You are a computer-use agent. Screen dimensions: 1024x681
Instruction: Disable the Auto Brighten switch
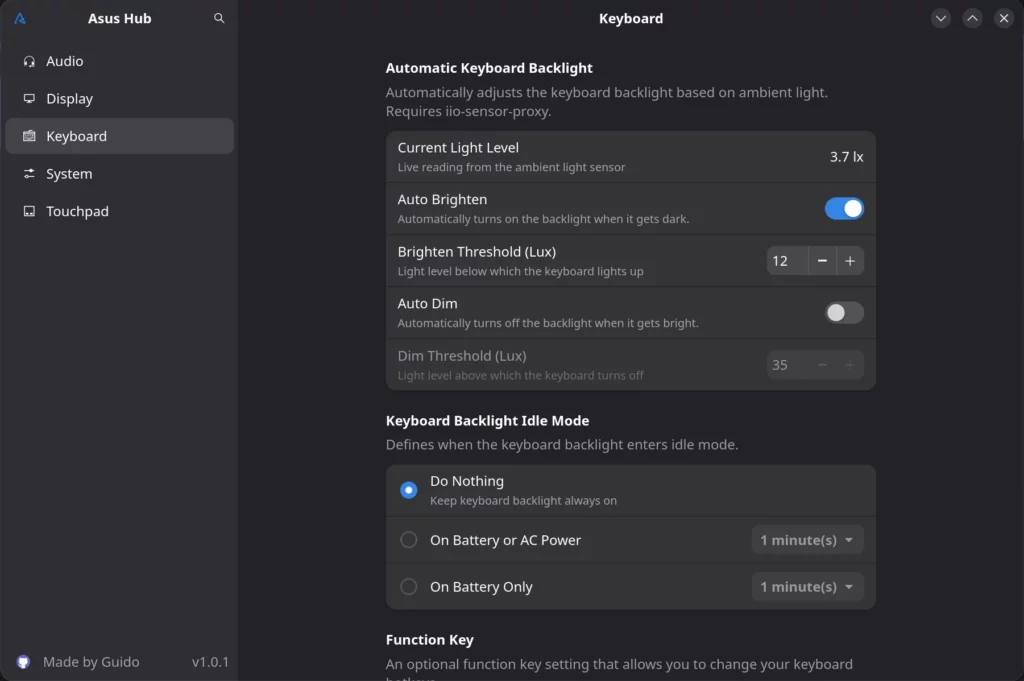pyautogui.click(x=843, y=208)
